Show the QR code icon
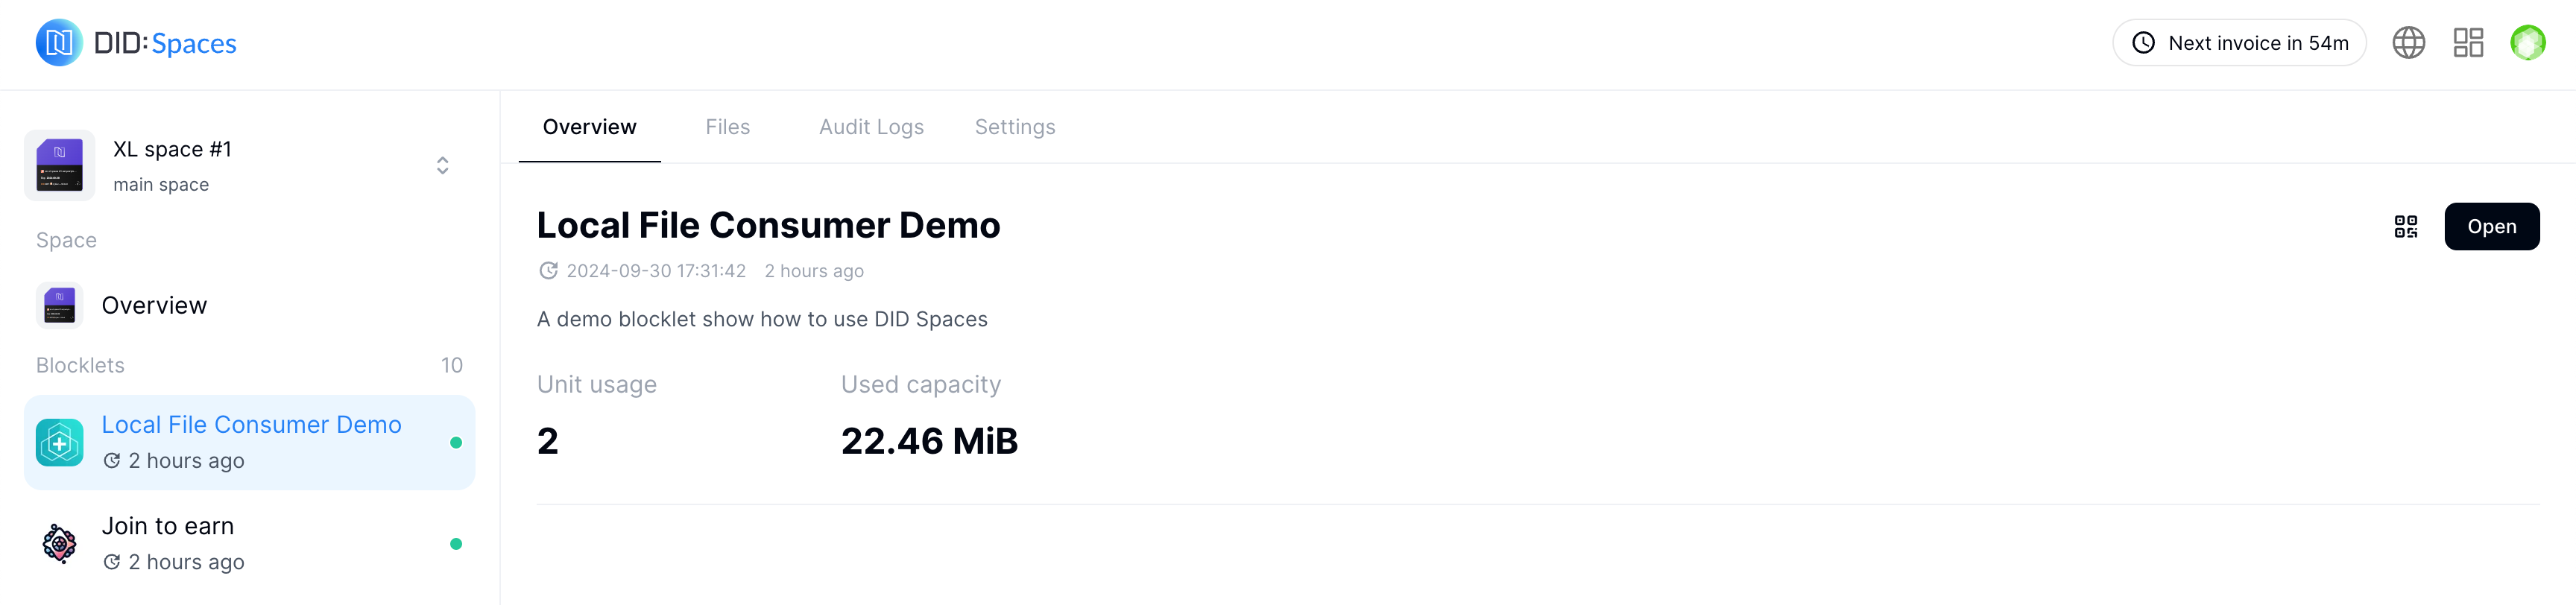2576x605 pixels. (2405, 227)
